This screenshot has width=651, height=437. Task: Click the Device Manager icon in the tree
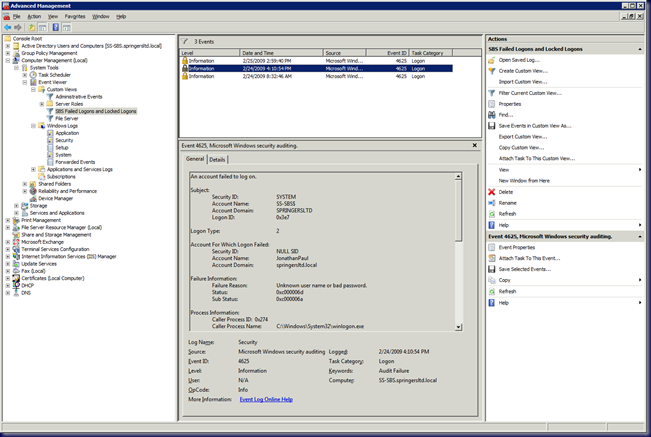(34, 198)
